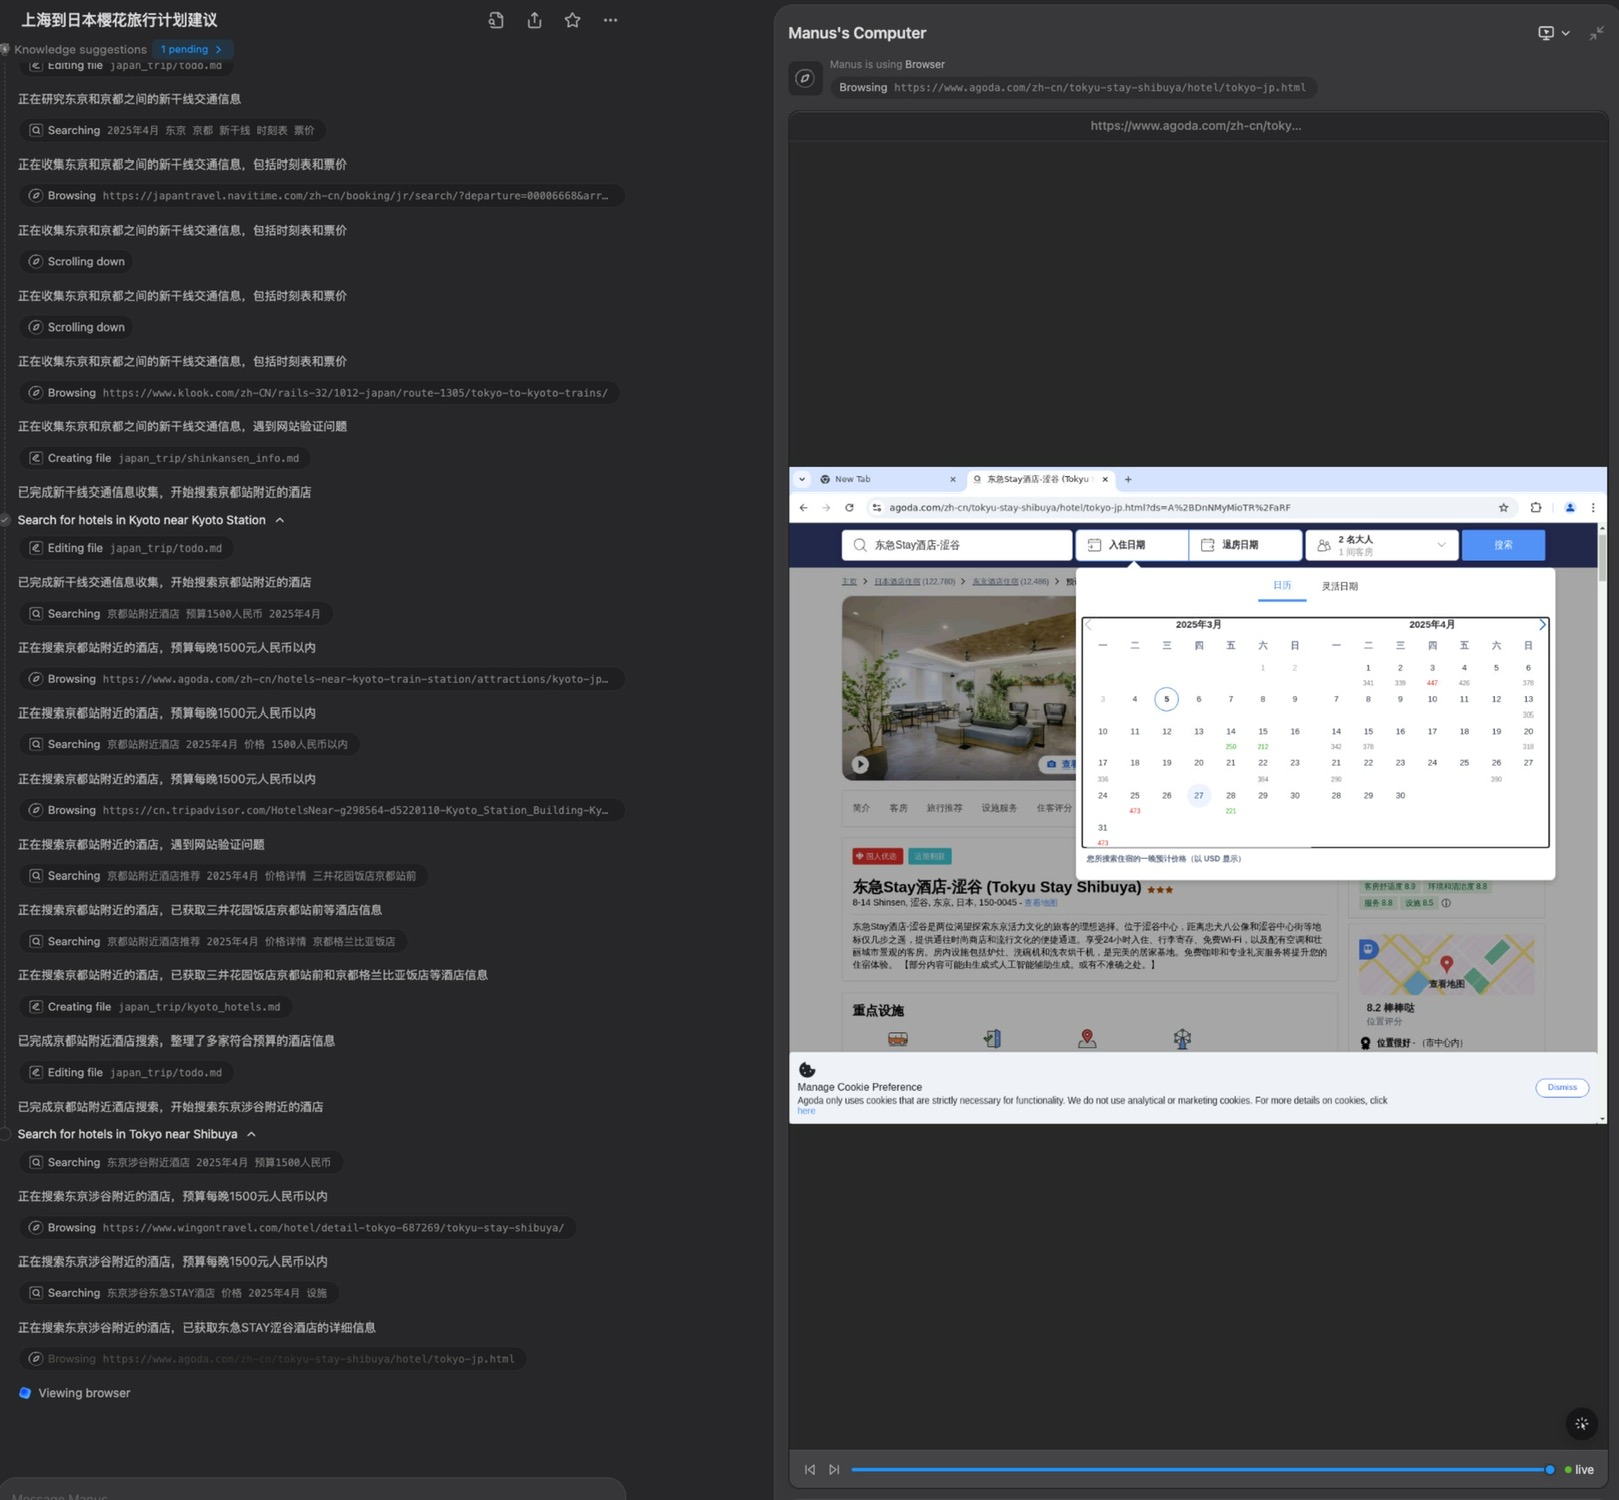Viewport: 1619px width, 1500px height.
Task: Open the screen view mode dropdown
Action: pos(1553,33)
